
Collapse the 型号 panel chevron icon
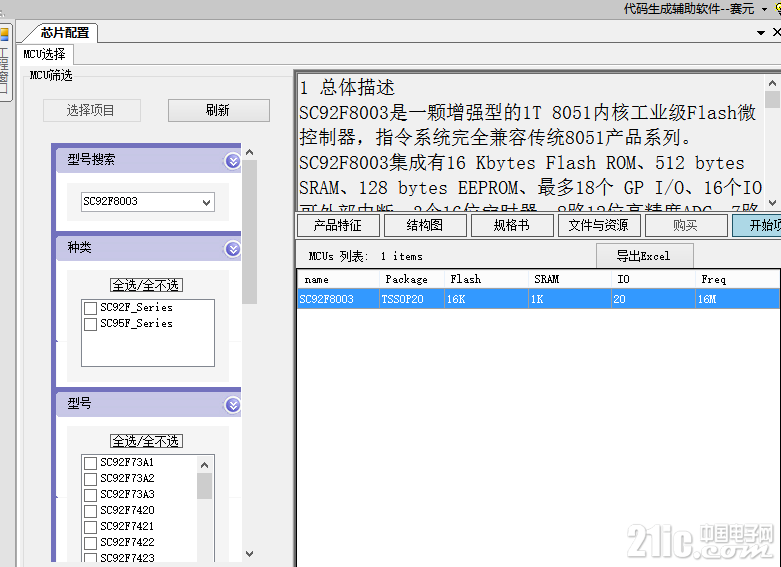[x=233, y=405]
